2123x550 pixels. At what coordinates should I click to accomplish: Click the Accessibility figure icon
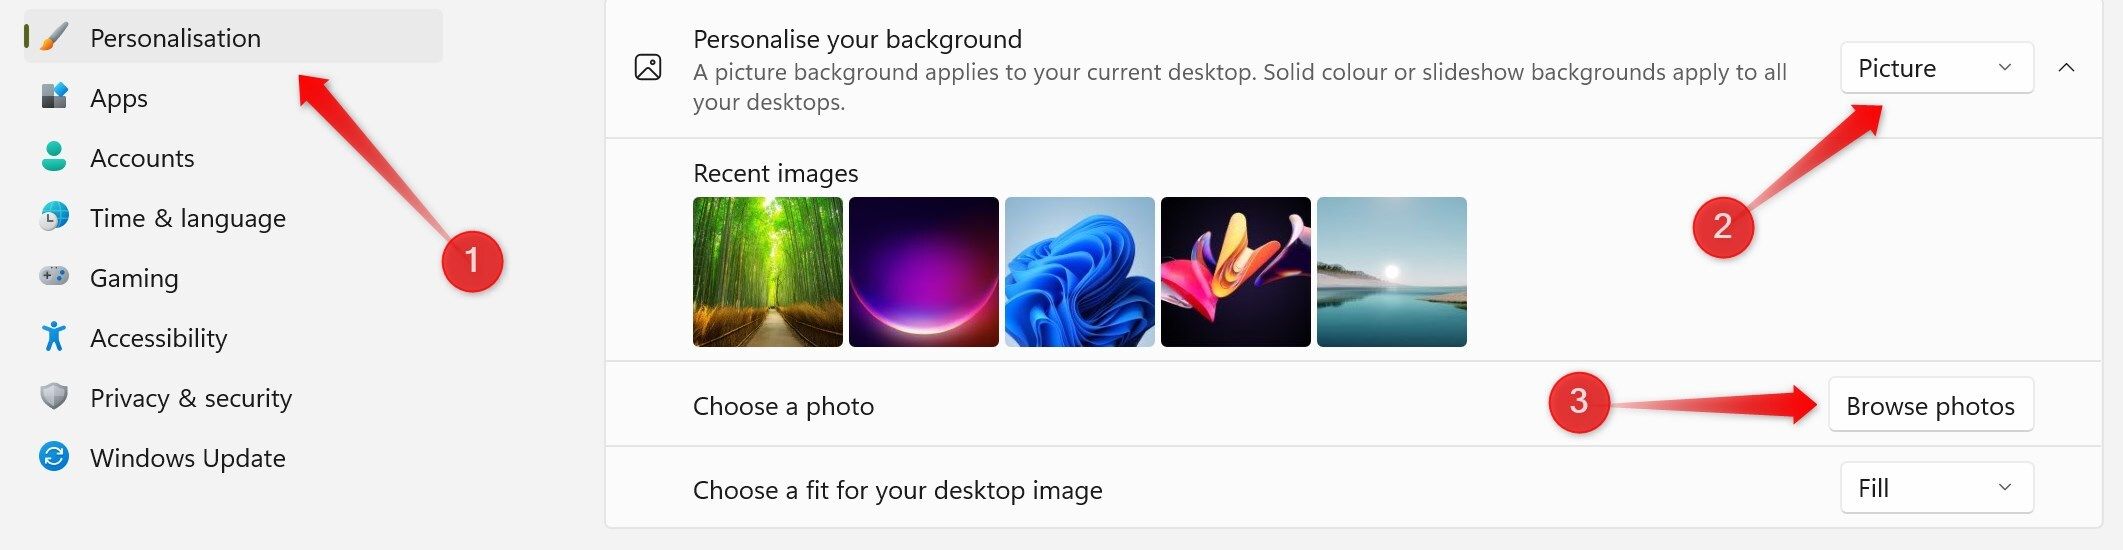pos(54,337)
